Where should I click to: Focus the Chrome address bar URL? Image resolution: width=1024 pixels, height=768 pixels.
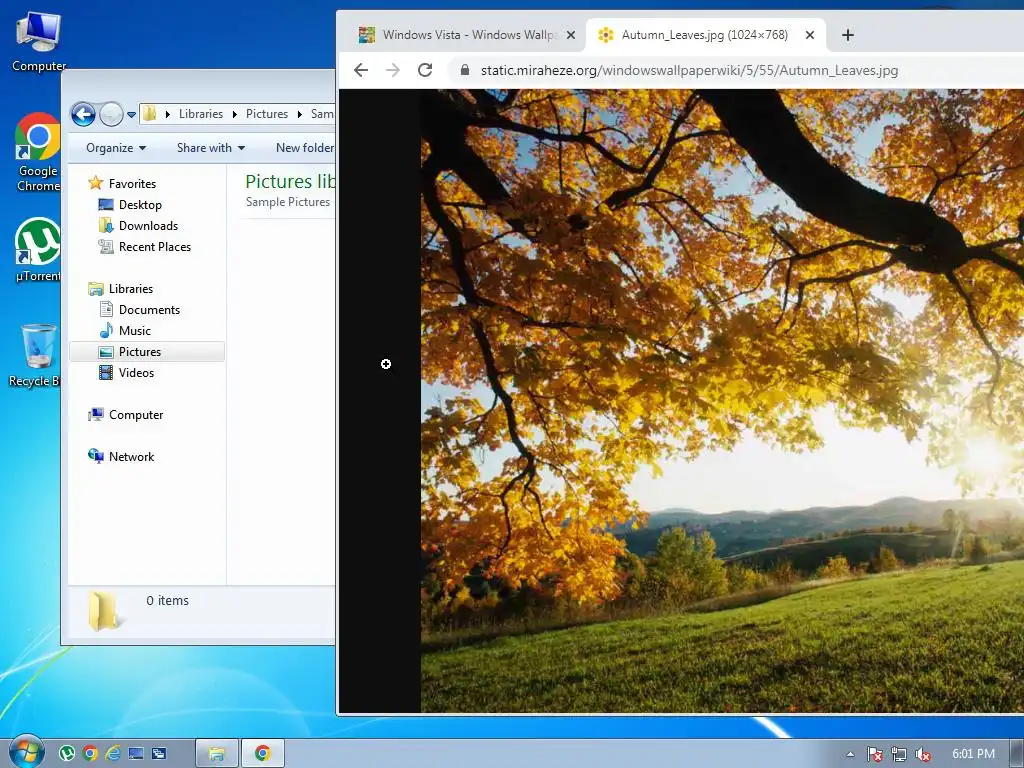pyautogui.click(x=689, y=70)
